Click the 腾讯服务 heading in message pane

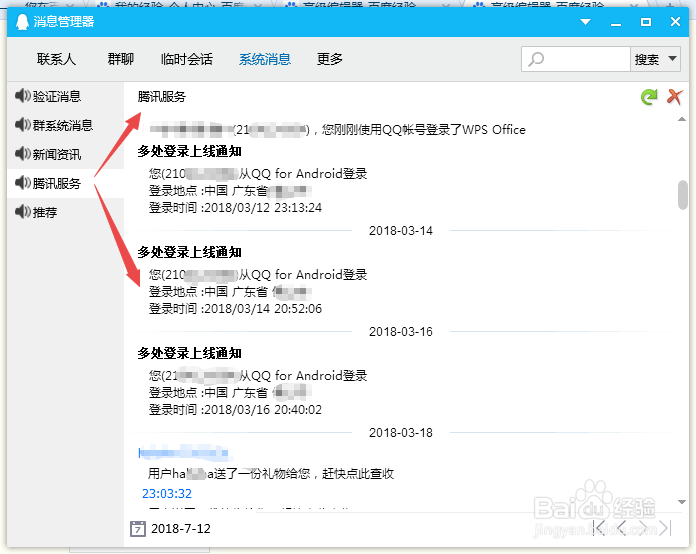[x=162, y=96]
